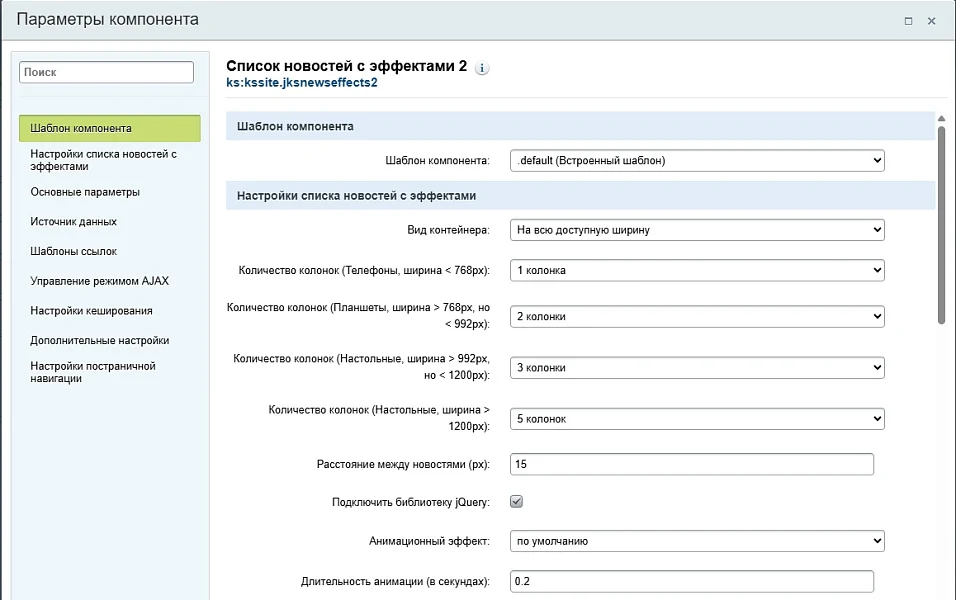Image resolution: width=956 pixels, height=600 pixels.
Task: Click the vertical scrollbar thumb
Action: coord(941,224)
